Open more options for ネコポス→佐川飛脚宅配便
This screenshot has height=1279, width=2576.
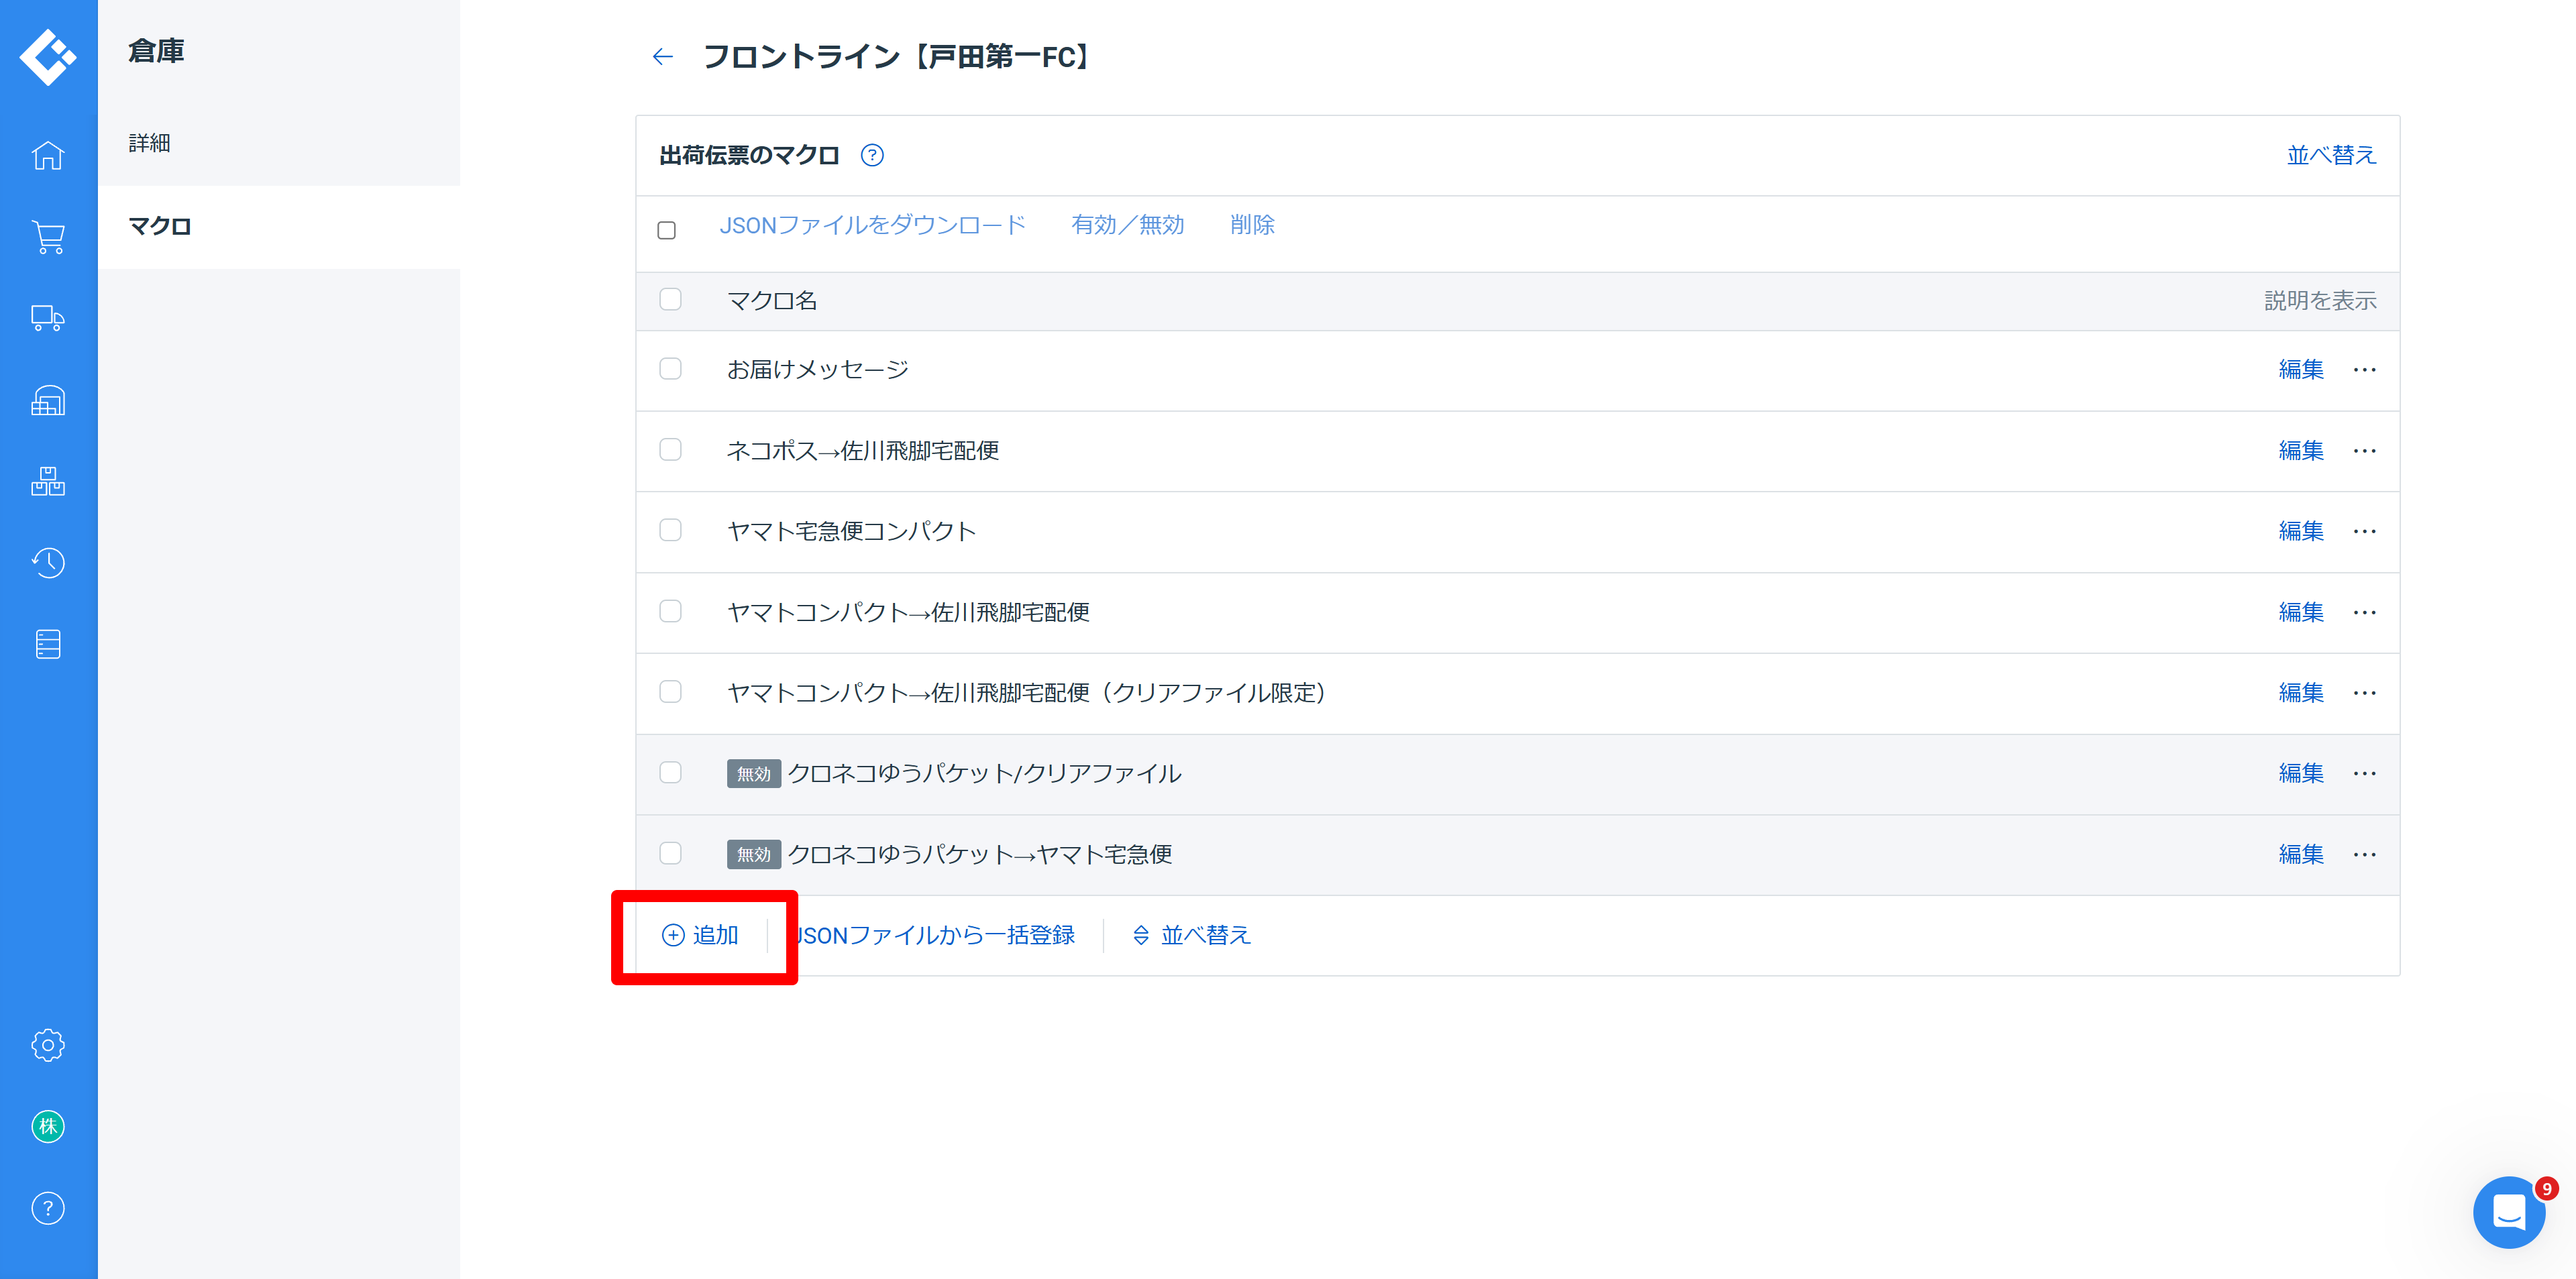pos(2364,451)
